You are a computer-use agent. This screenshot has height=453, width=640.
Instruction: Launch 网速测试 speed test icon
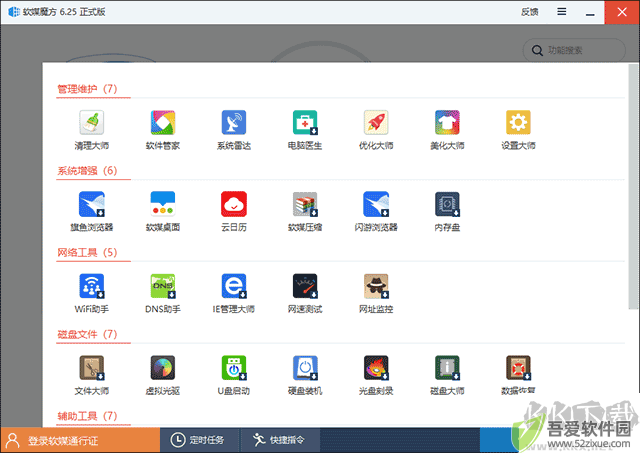305,286
